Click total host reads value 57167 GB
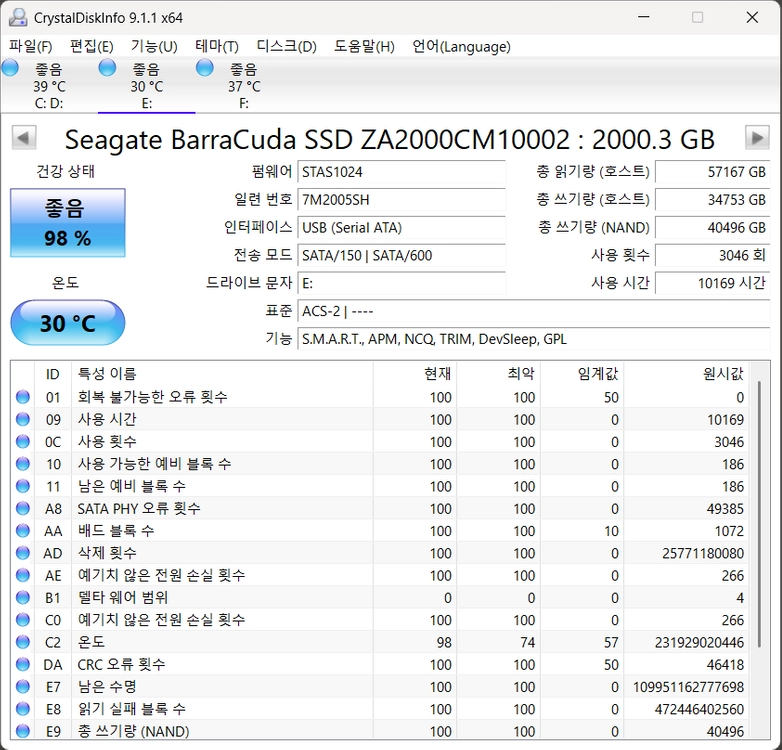 713,172
